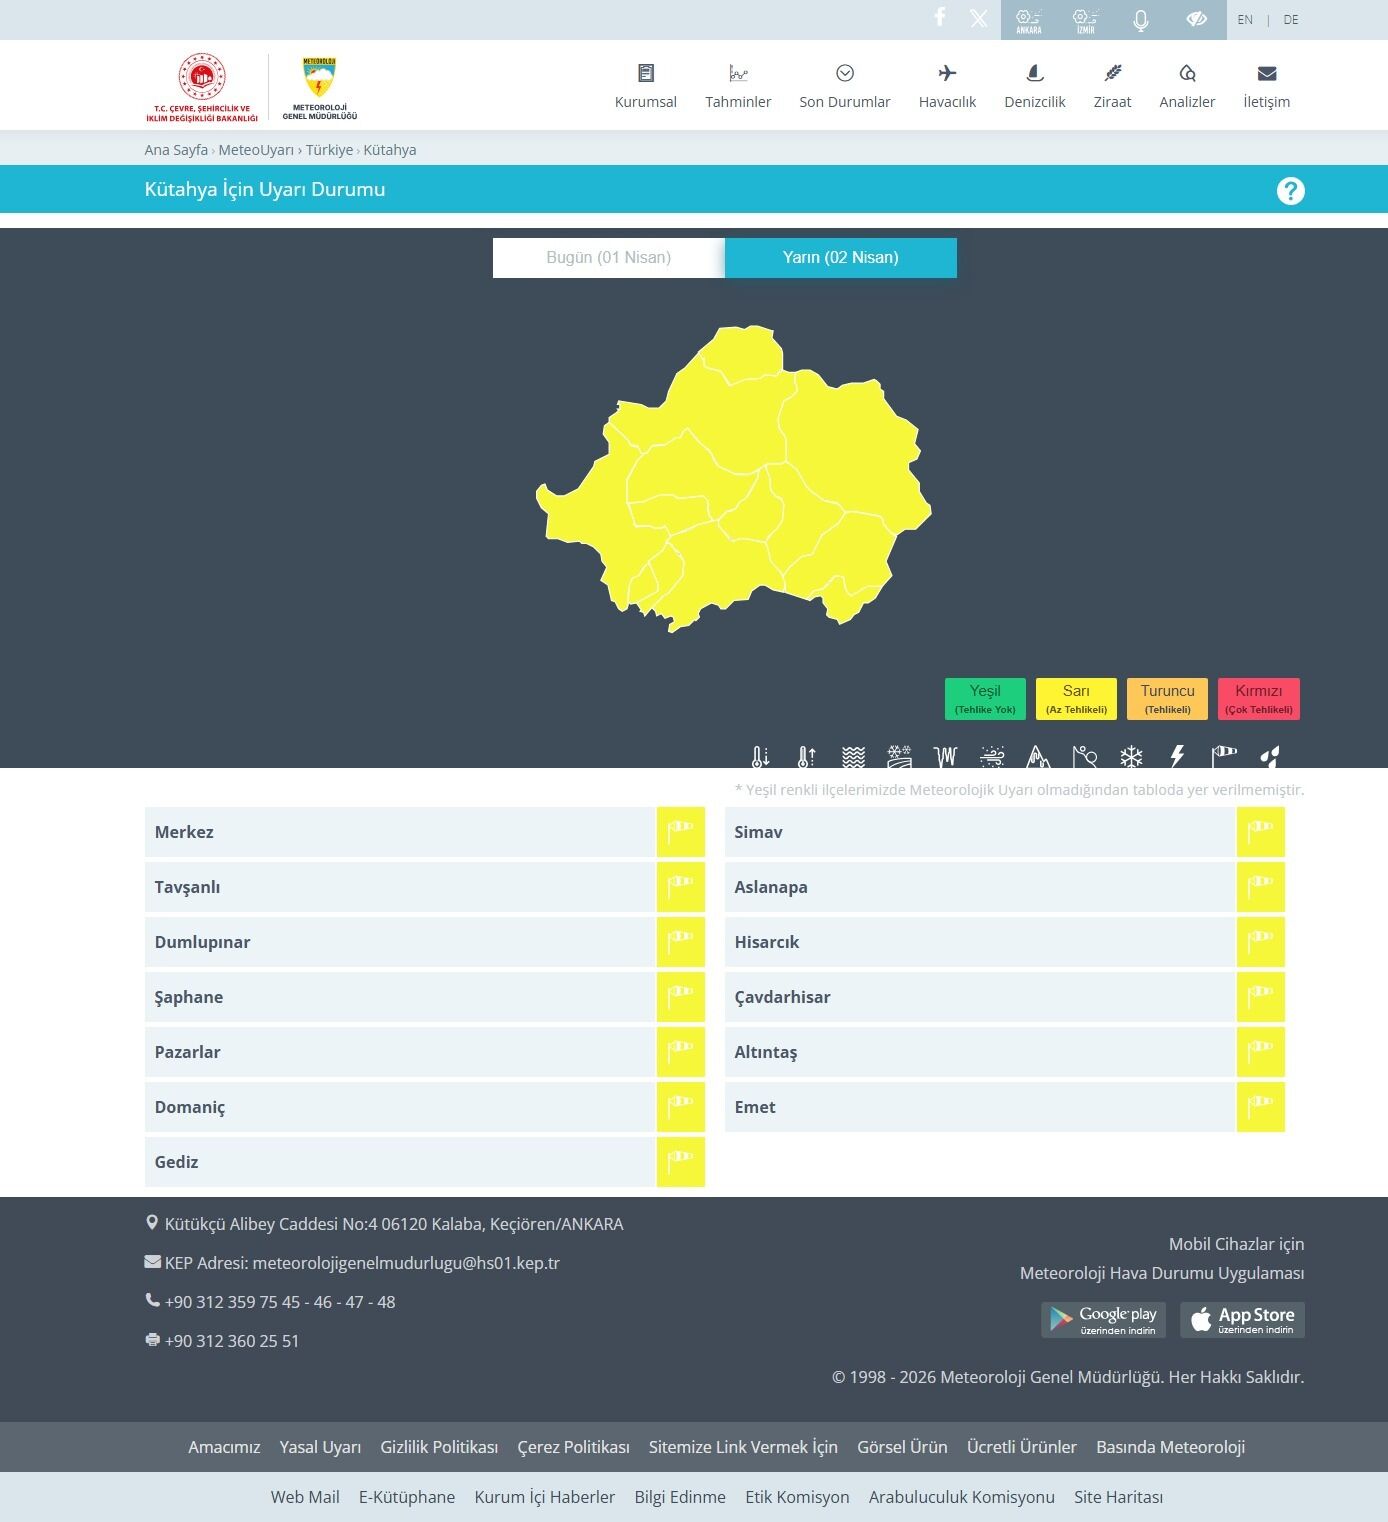
Task: Open the Google Play download button
Action: (1103, 1320)
